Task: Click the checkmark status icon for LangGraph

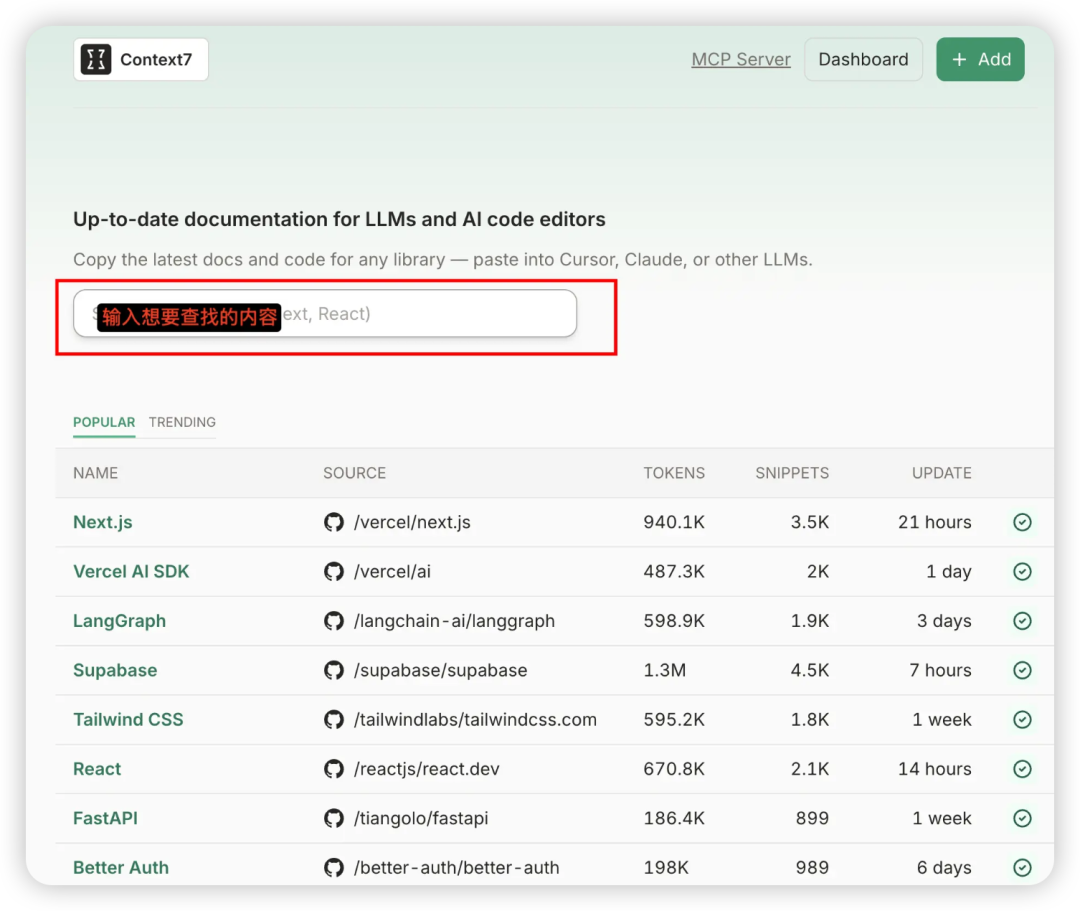Action: coord(1022,621)
